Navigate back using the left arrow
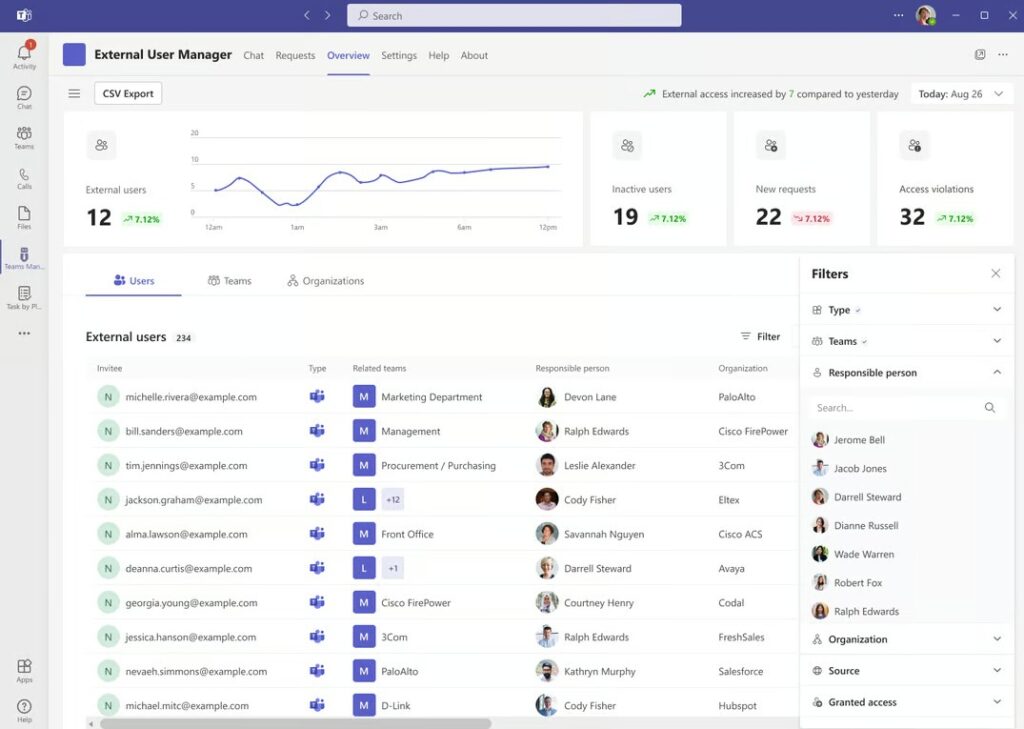The image size is (1024, 729). pos(307,15)
